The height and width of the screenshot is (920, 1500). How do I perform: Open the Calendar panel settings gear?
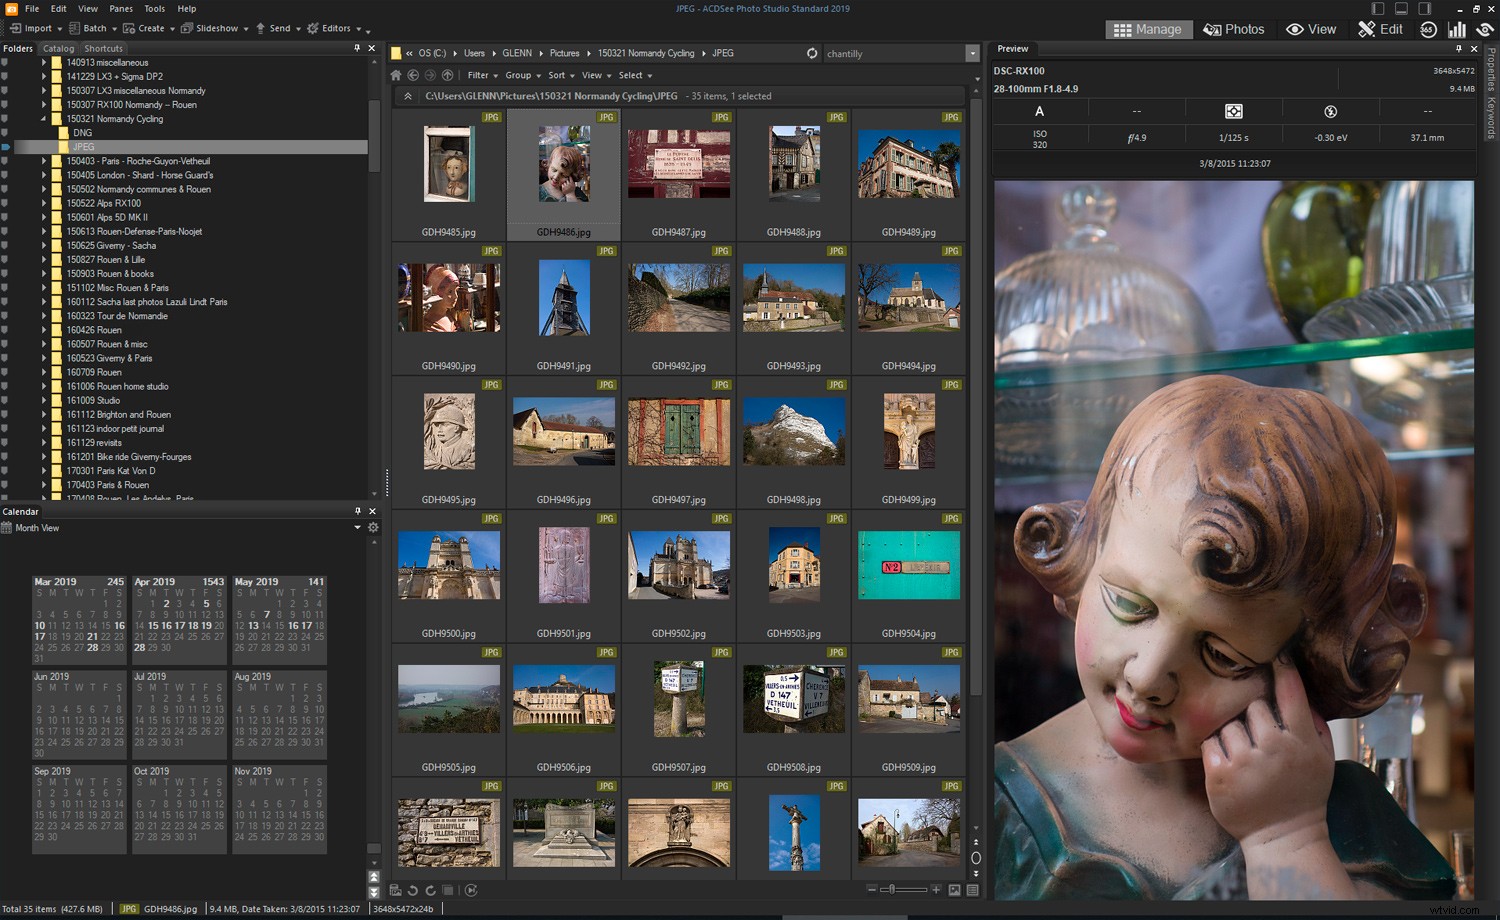372,527
